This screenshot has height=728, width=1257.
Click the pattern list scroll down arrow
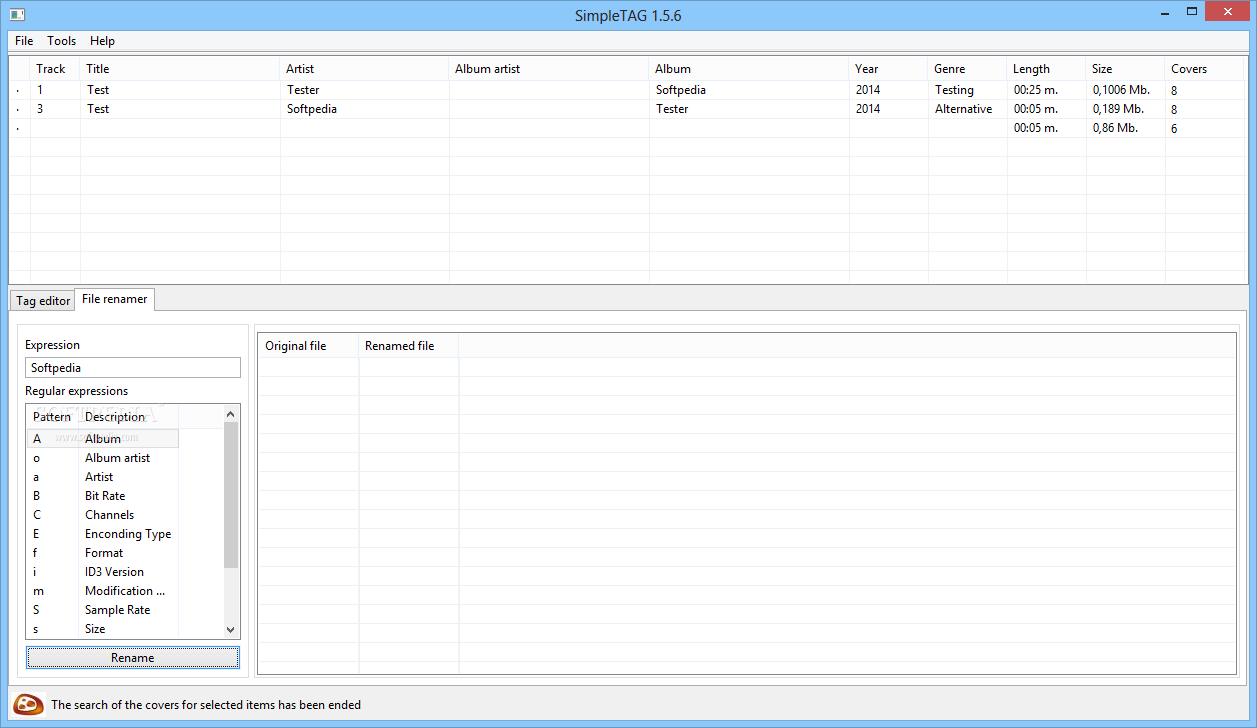coord(232,630)
